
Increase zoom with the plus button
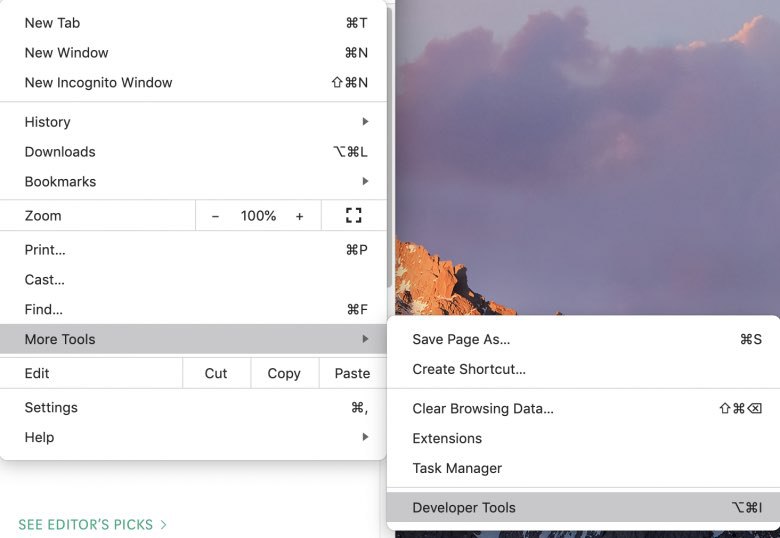tap(299, 216)
